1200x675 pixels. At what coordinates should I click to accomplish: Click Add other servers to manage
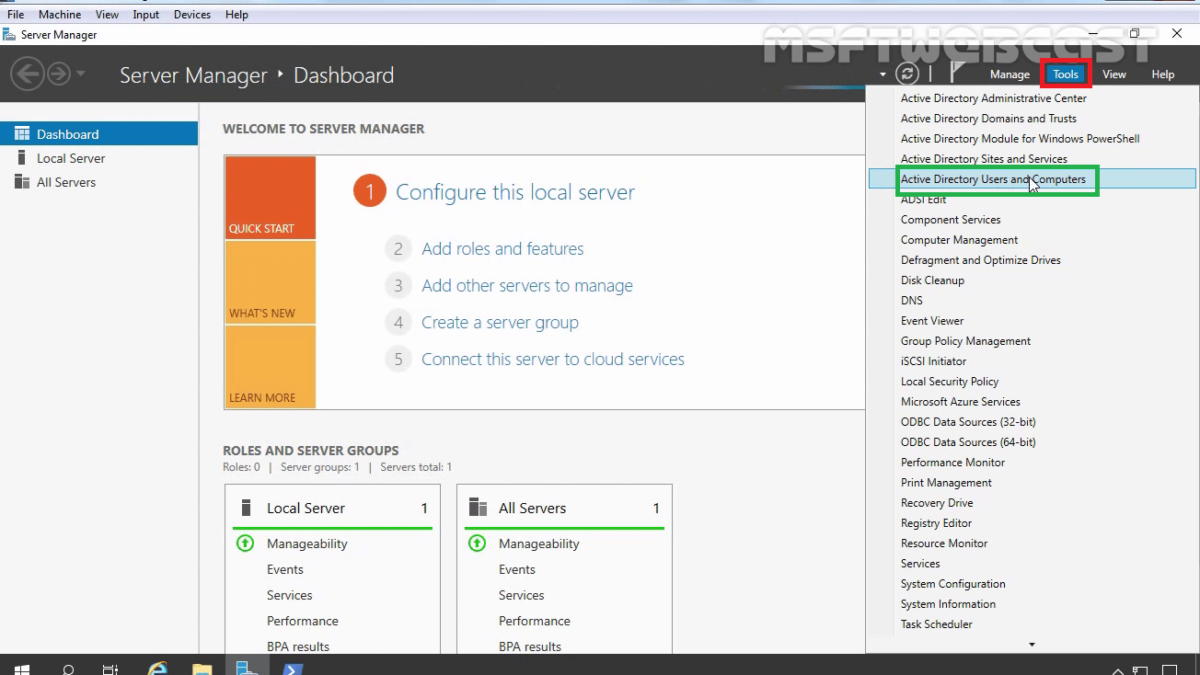527,286
